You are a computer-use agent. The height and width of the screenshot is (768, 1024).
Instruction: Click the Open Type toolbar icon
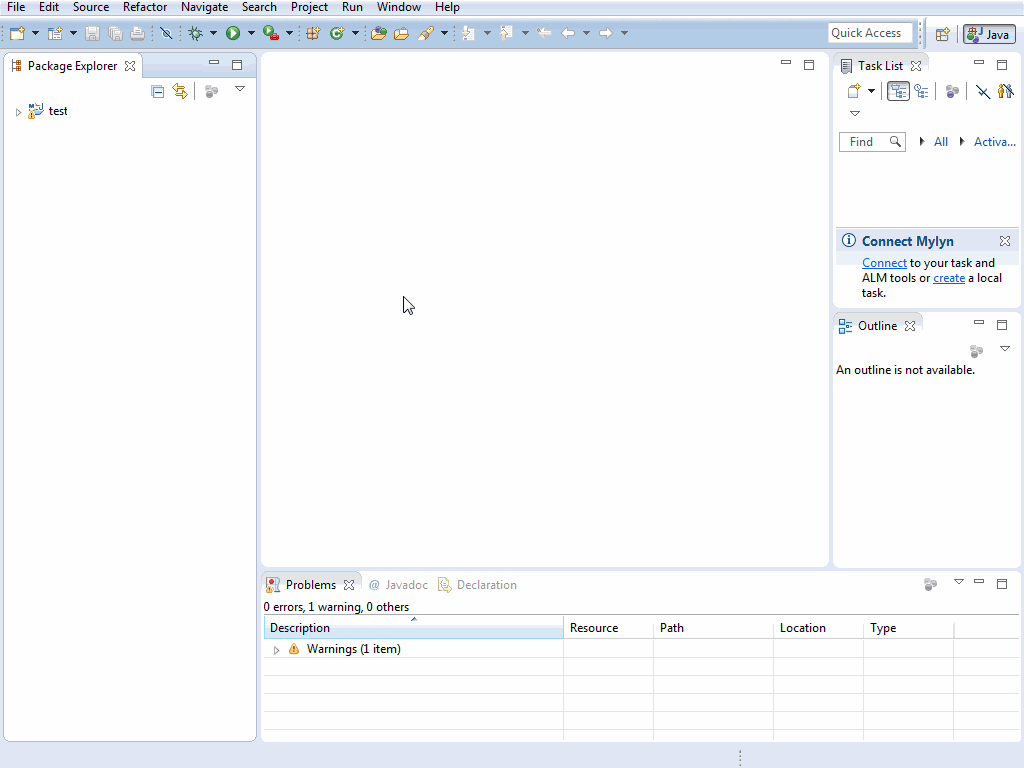coord(378,33)
